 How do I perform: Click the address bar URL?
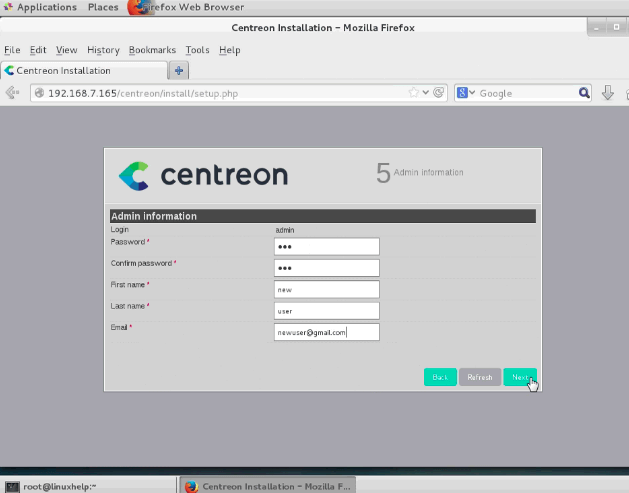point(143,93)
